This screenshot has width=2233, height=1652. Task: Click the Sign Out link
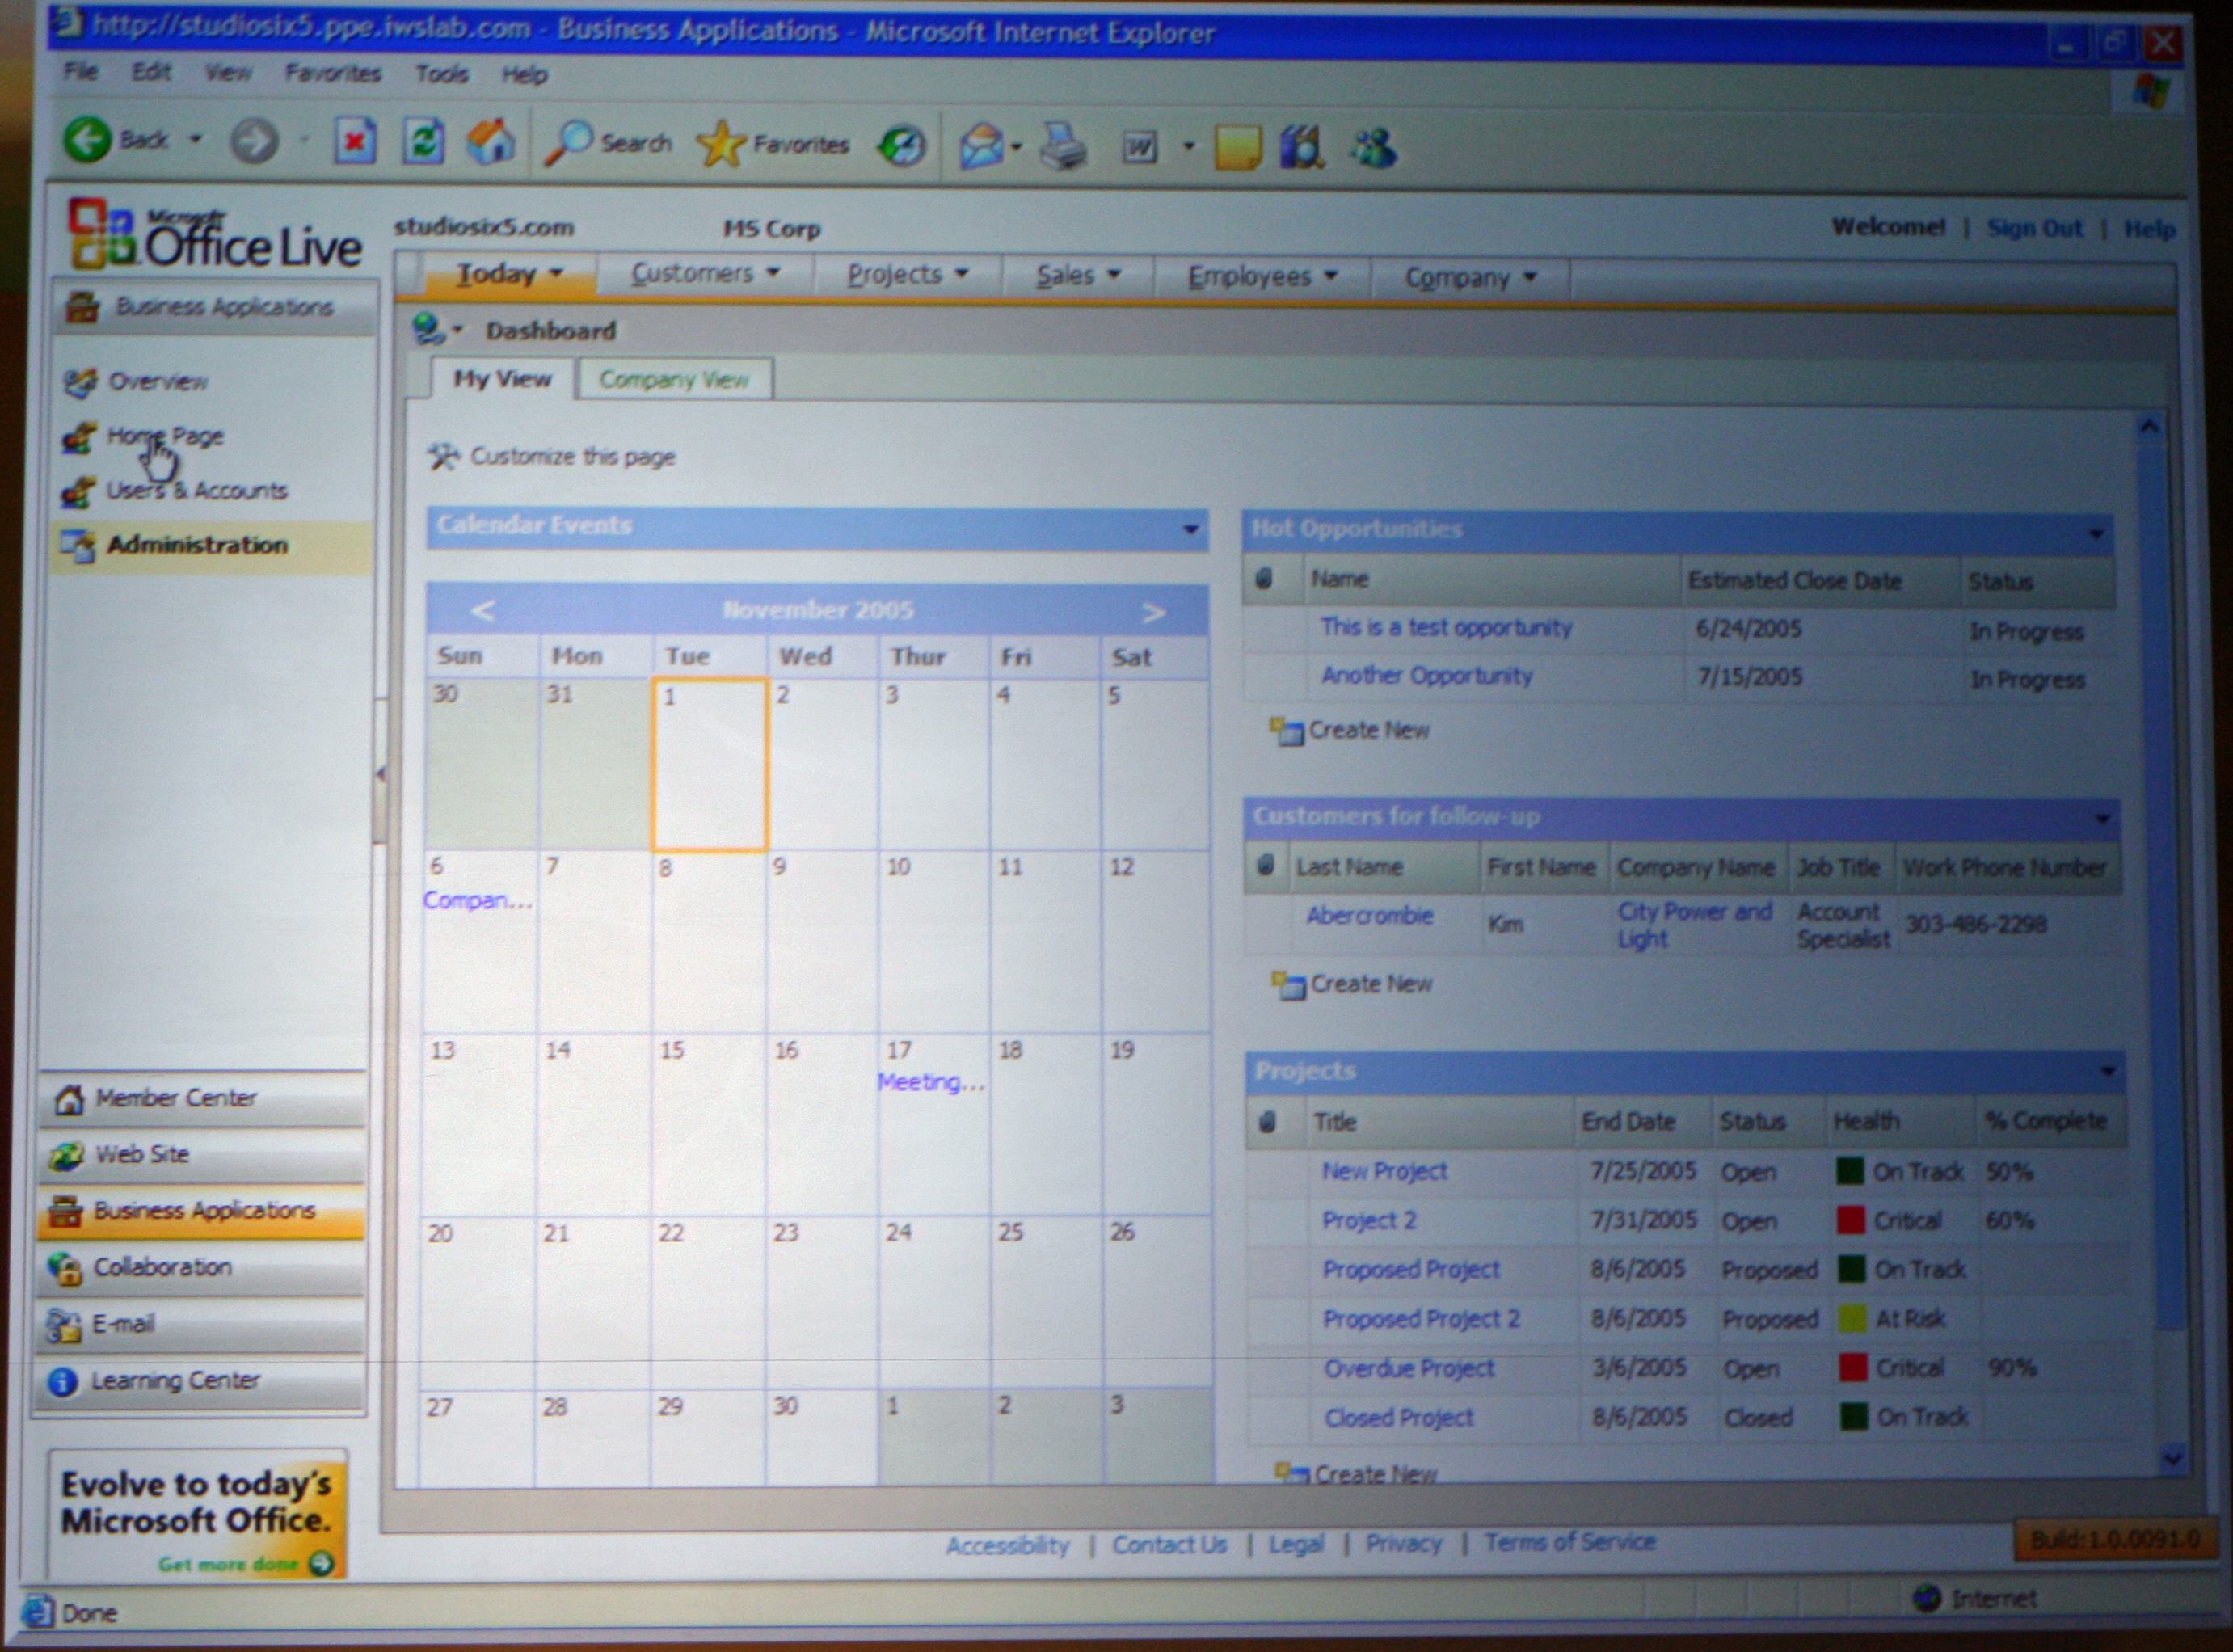click(x=2034, y=228)
